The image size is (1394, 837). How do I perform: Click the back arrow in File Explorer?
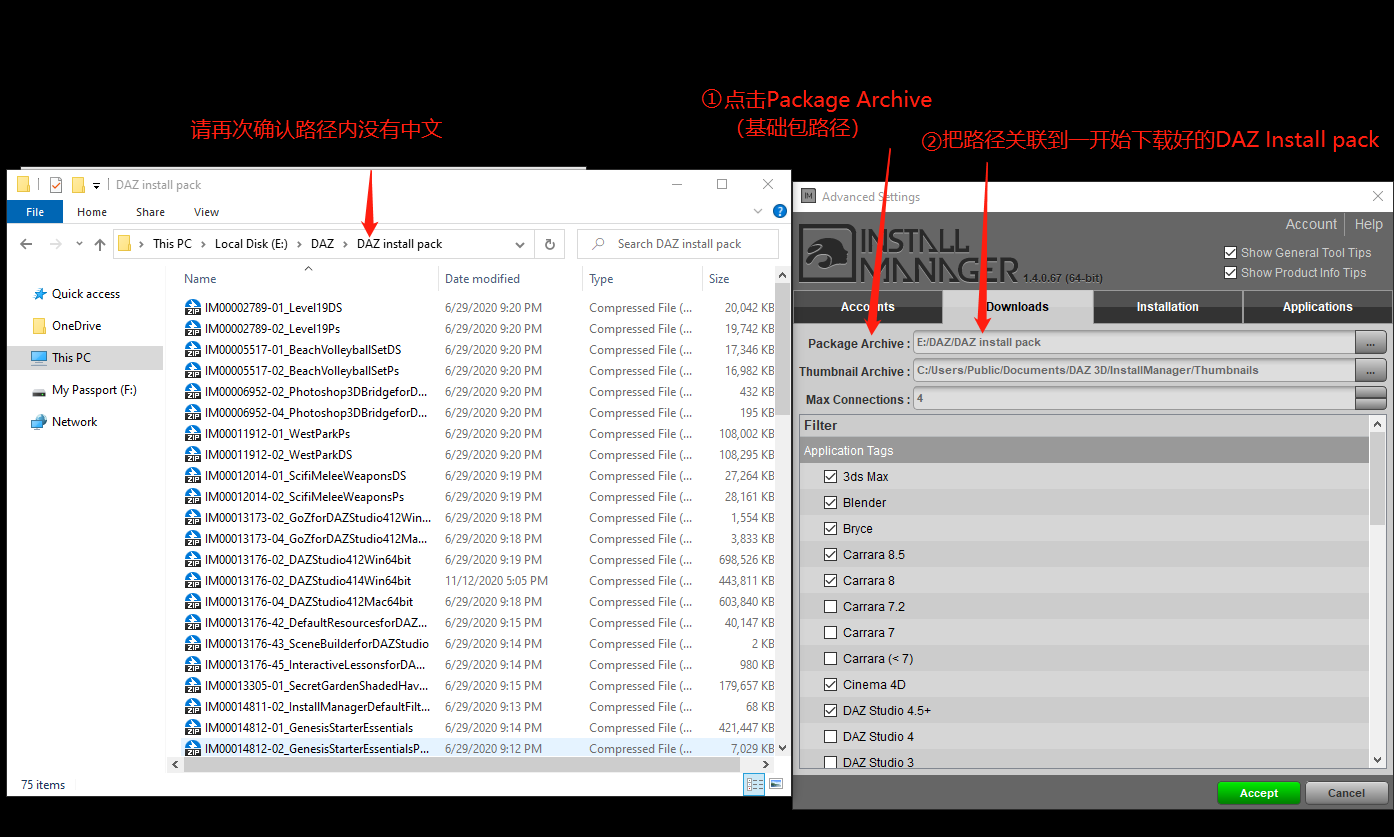pyautogui.click(x=26, y=244)
